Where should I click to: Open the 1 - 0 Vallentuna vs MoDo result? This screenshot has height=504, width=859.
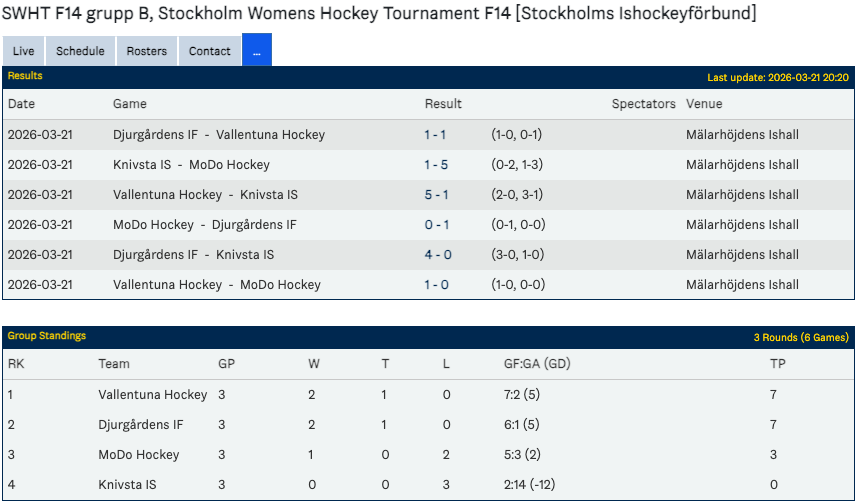point(436,285)
